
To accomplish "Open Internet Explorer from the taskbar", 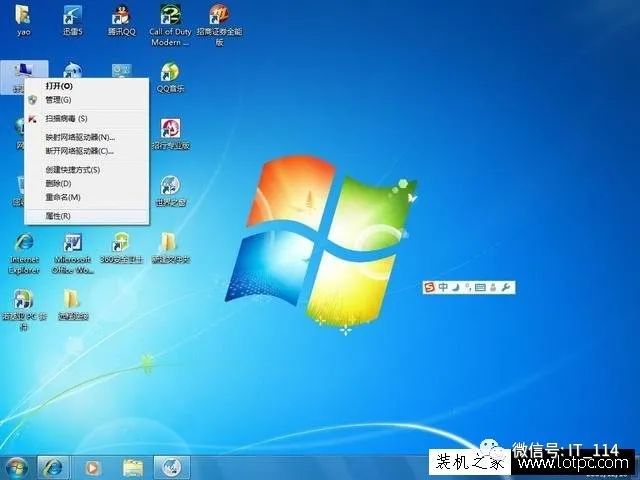I will tap(53, 468).
